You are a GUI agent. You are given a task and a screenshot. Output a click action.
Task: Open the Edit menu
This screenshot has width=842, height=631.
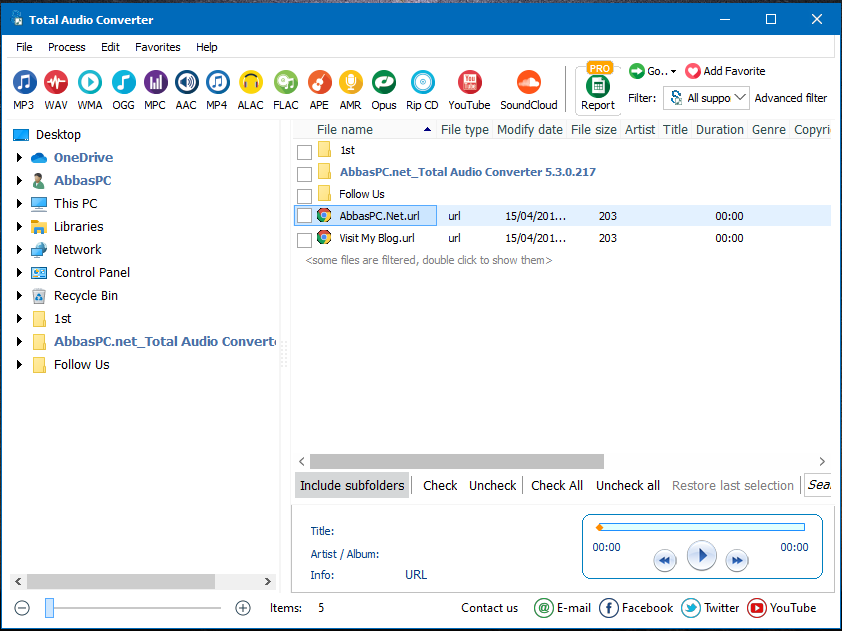pyautogui.click(x=111, y=47)
